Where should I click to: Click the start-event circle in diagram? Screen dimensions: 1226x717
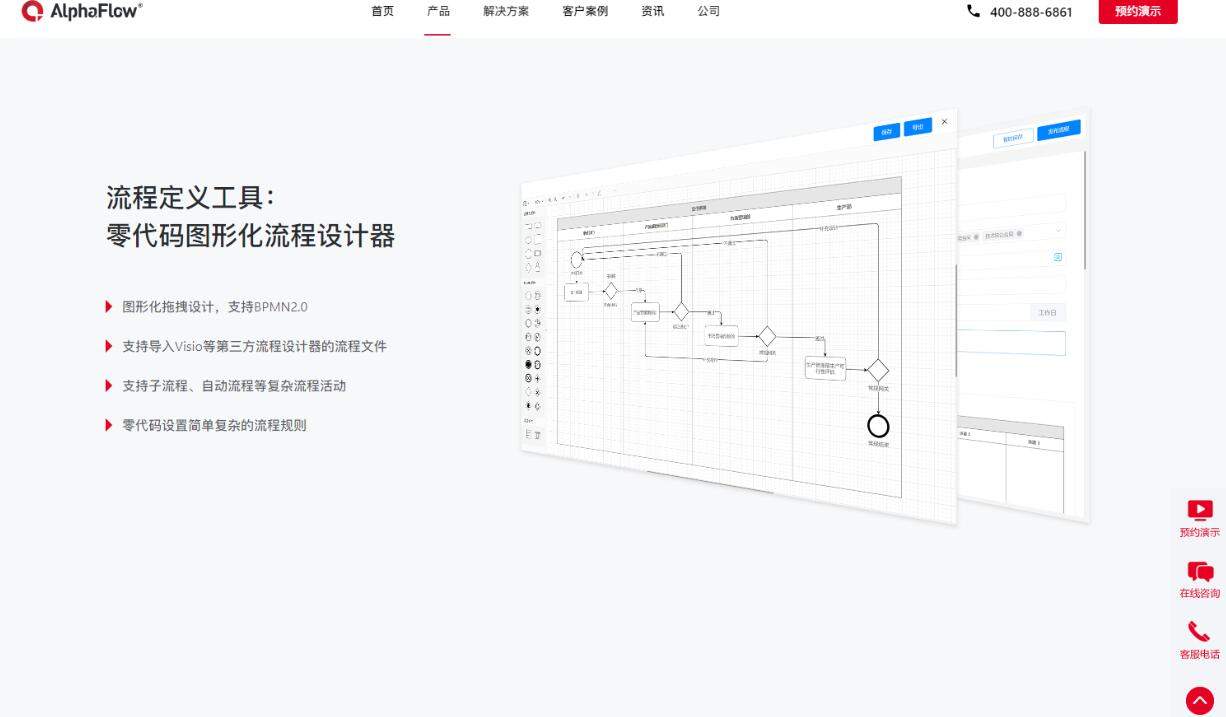pos(577,260)
